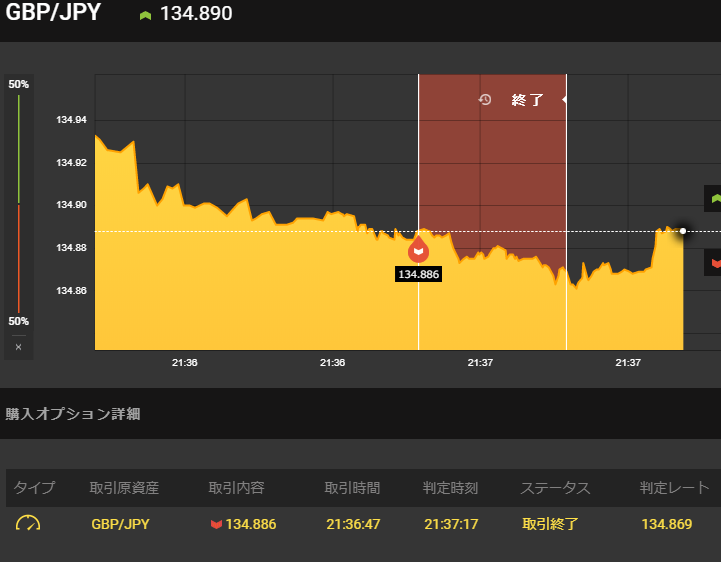
Task: Click the settlement rate 134.869
Action: pyautogui.click(x=667, y=524)
